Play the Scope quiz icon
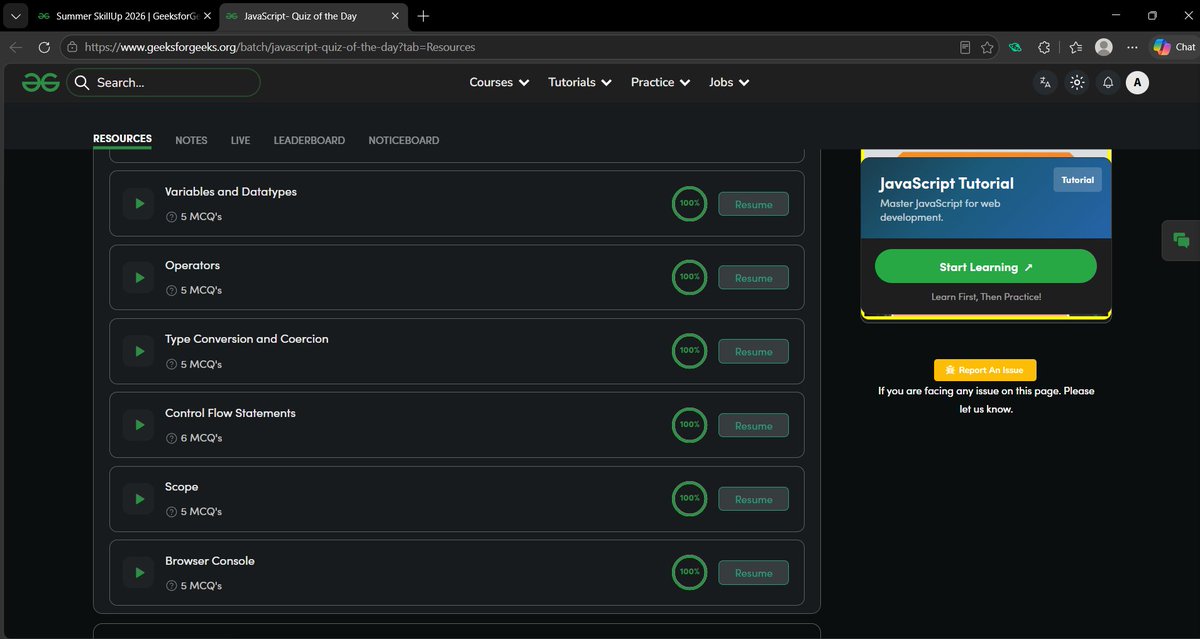The height and width of the screenshot is (639, 1200). click(x=139, y=499)
